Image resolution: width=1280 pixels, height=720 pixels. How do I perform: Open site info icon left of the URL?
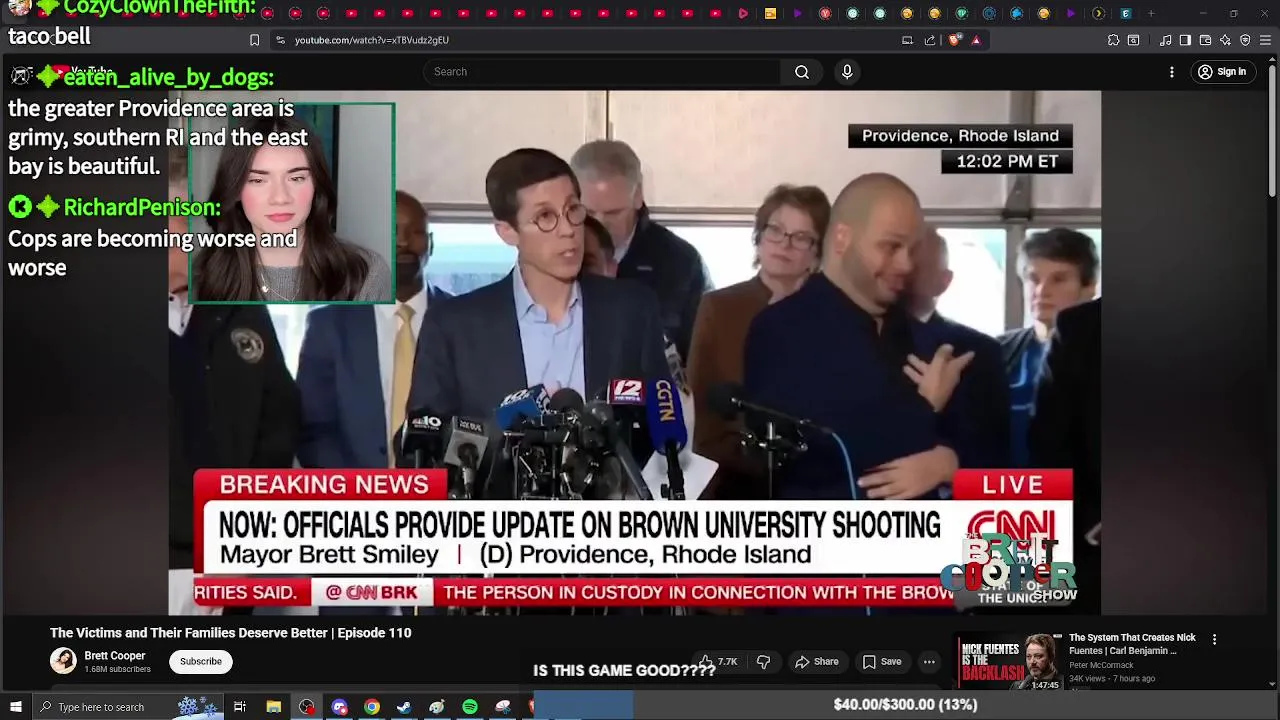click(x=280, y=40)
